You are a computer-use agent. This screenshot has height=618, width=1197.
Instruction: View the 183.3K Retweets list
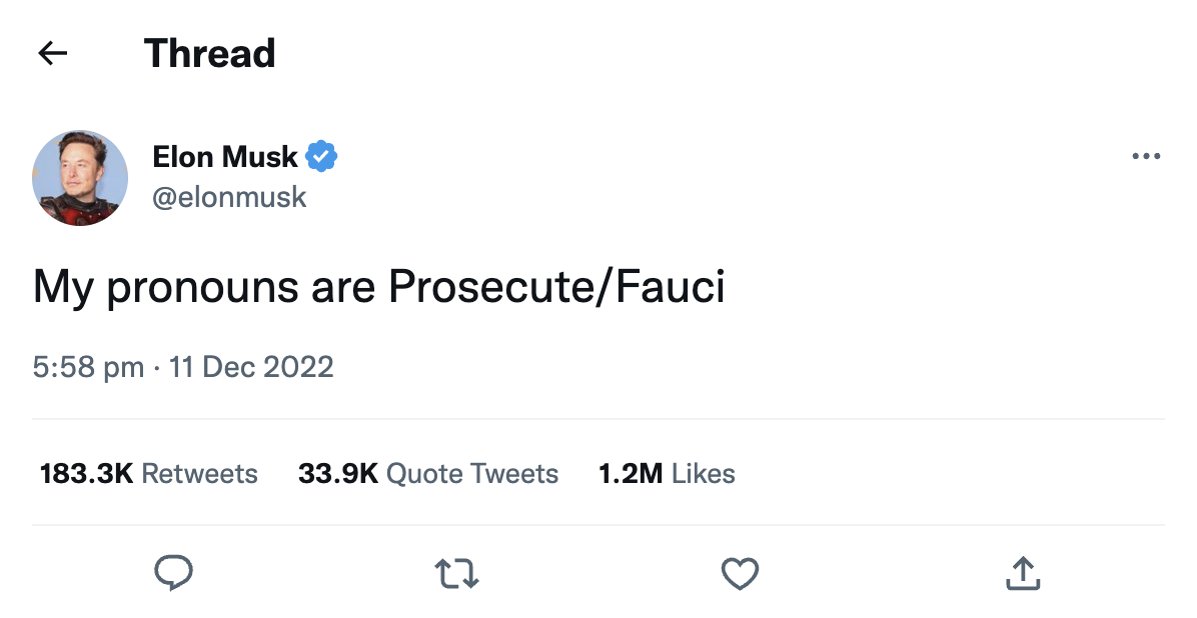pos(148,473)
